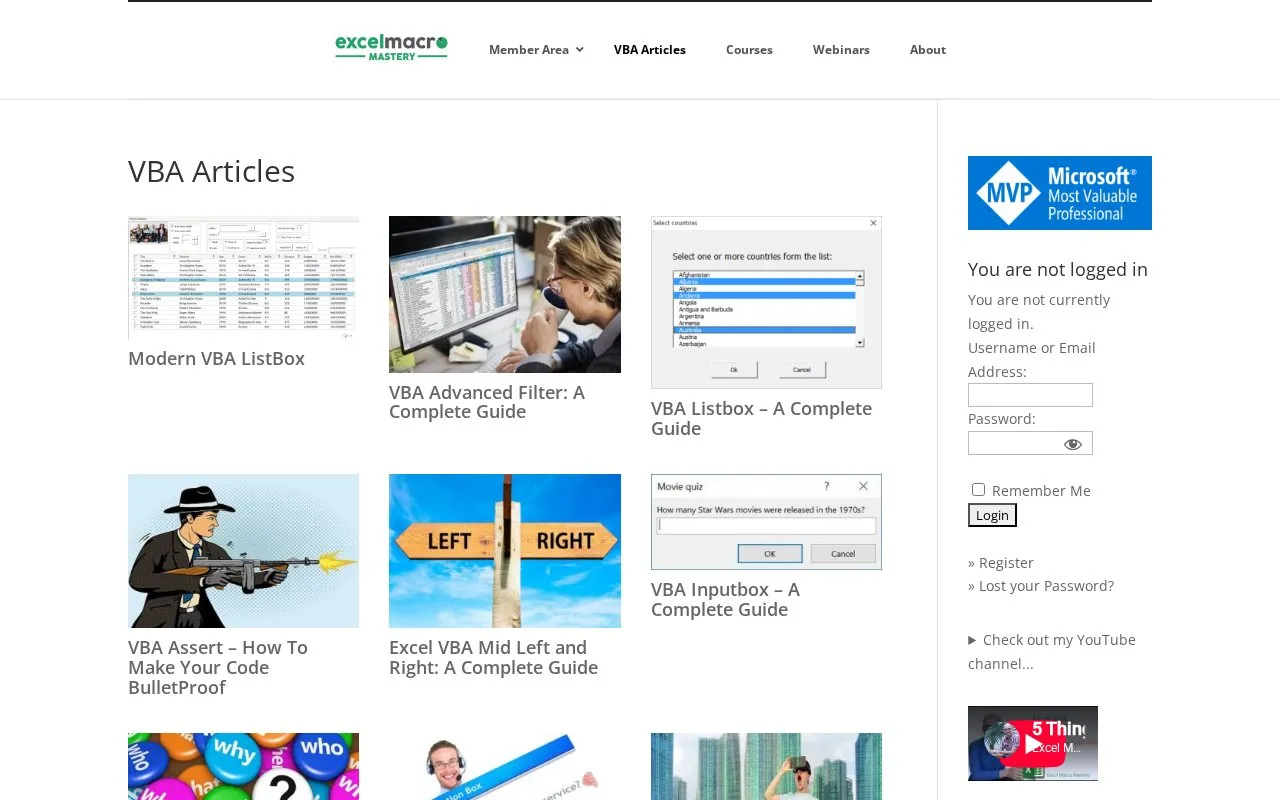The height and width of the screenshot is (800, 1280).
Task: Click the Excel Macro Mastery logo
Action: (391, 47)
